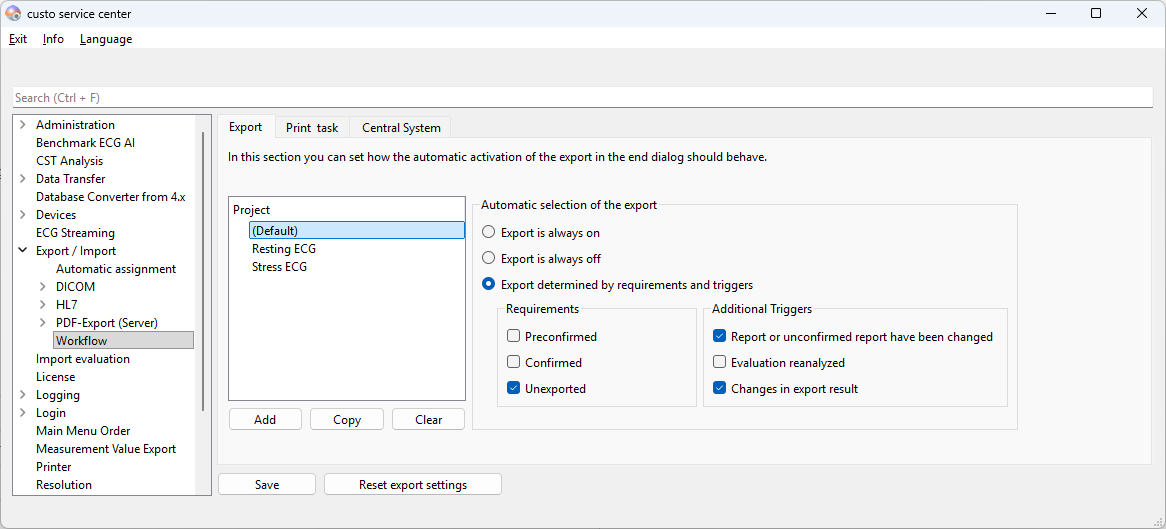Screen dimensions: 1166x529
Task: Expand the Administration tree node
Action: point(23,125)
